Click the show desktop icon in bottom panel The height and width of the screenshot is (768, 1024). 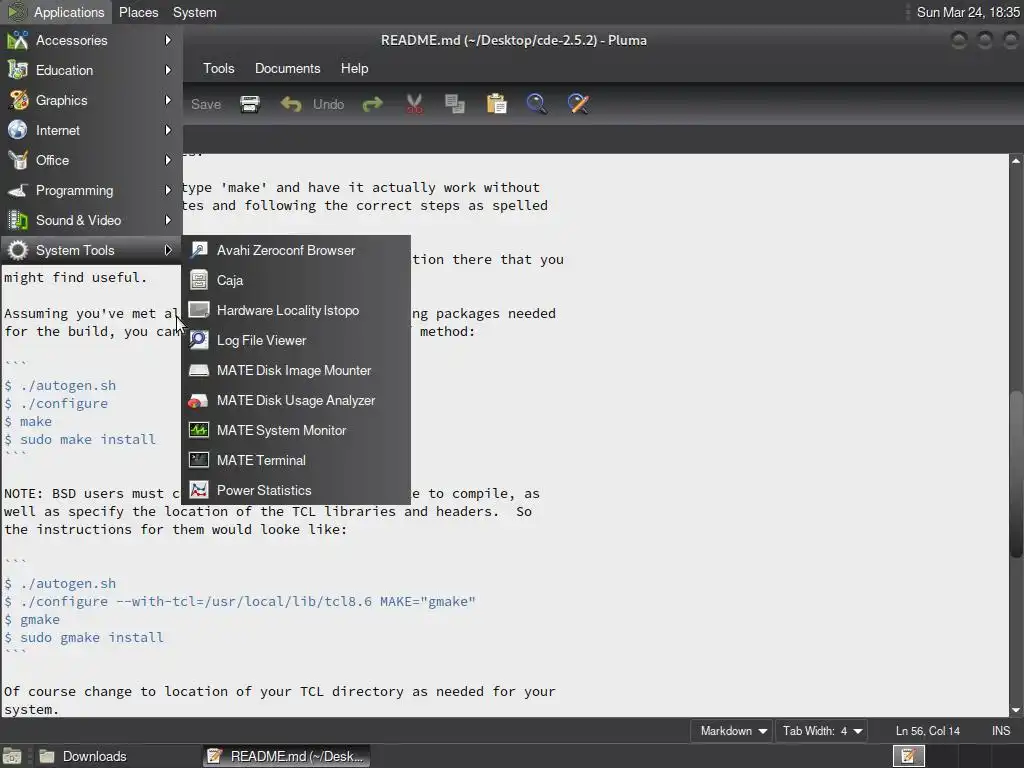11,756
